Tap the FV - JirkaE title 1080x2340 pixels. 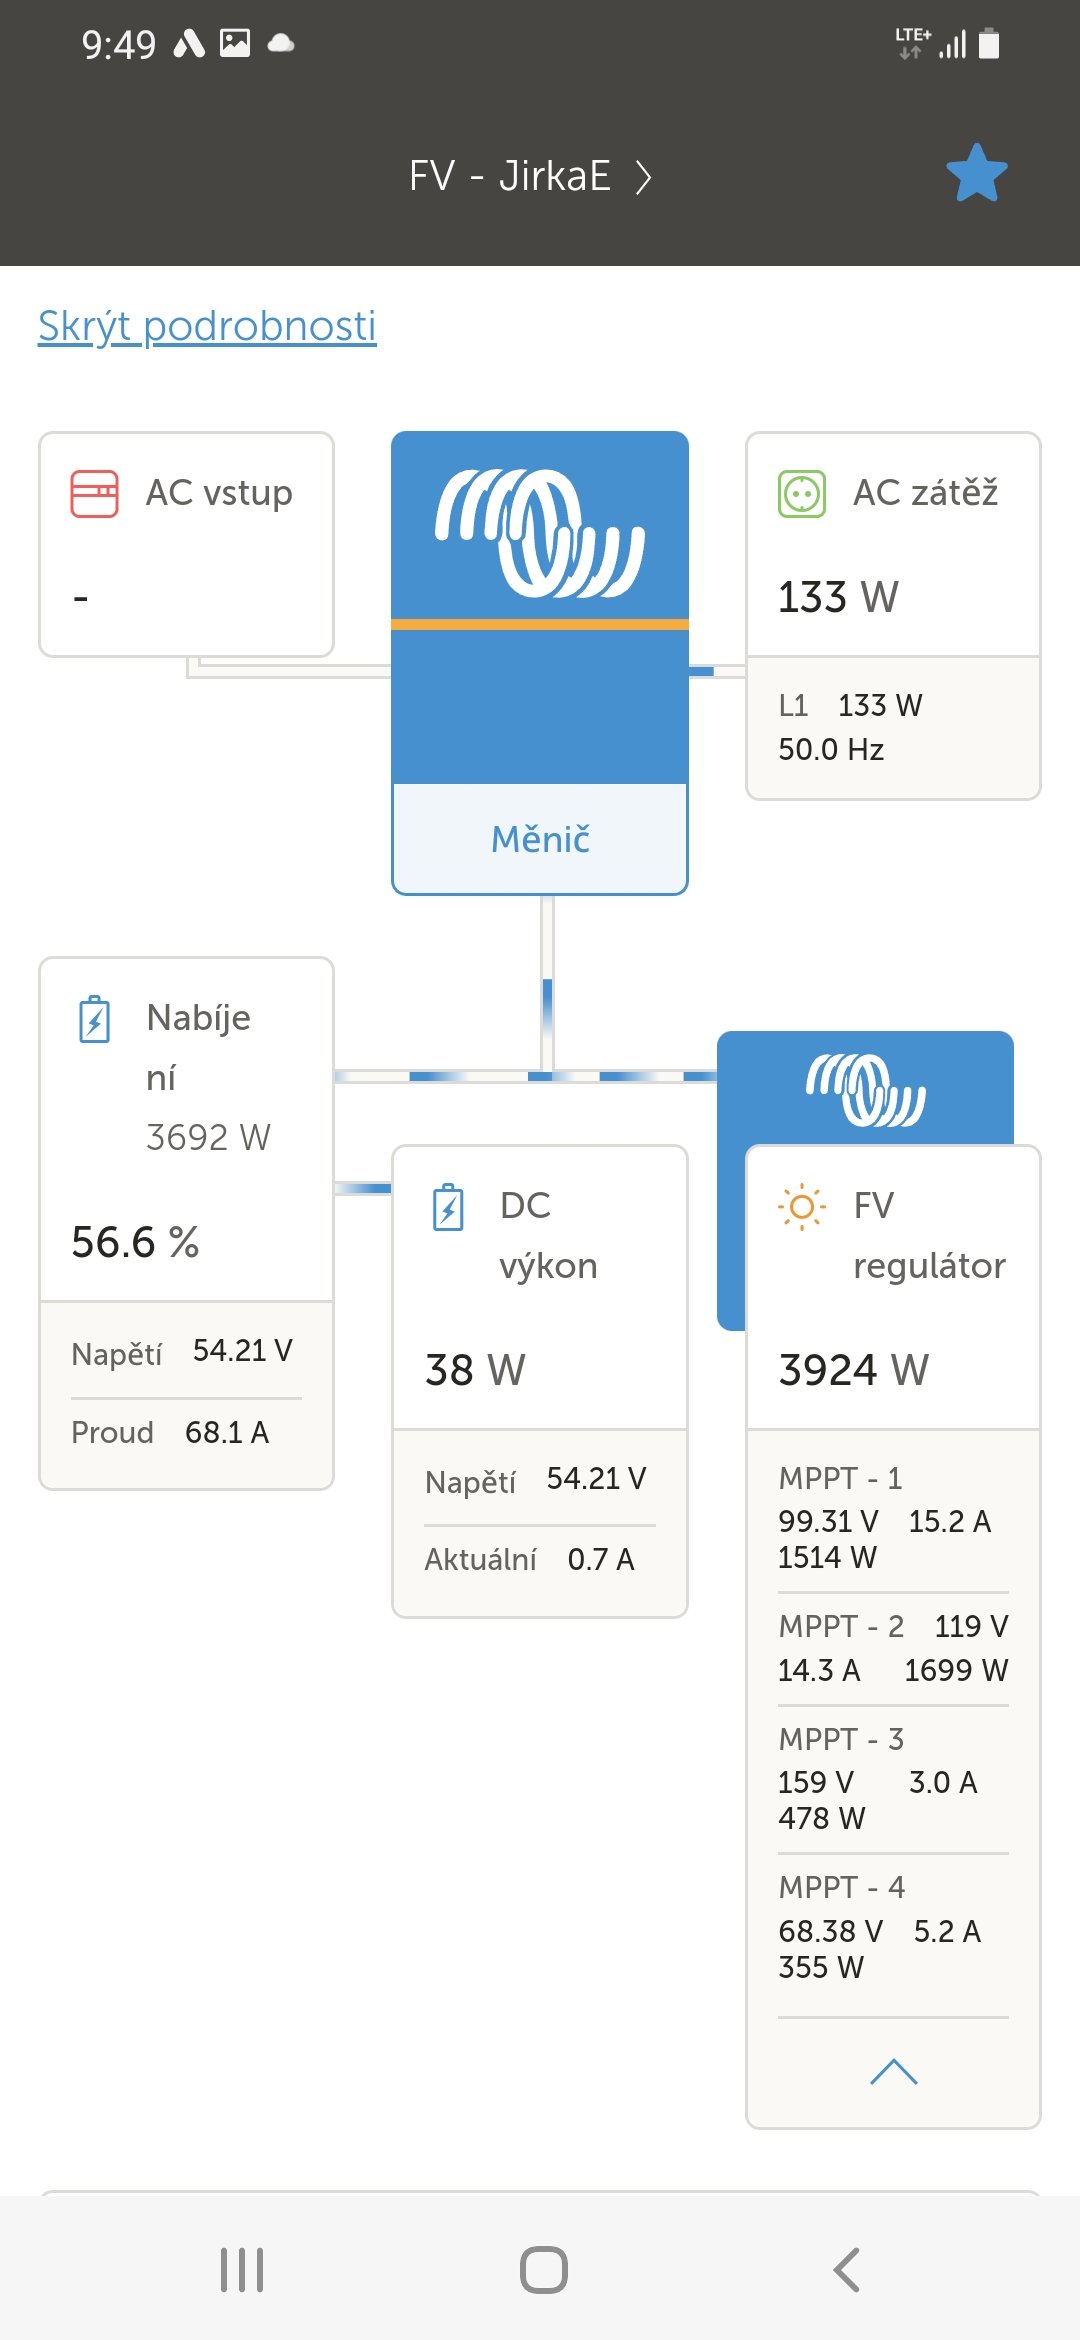click(x=509, y=176)
